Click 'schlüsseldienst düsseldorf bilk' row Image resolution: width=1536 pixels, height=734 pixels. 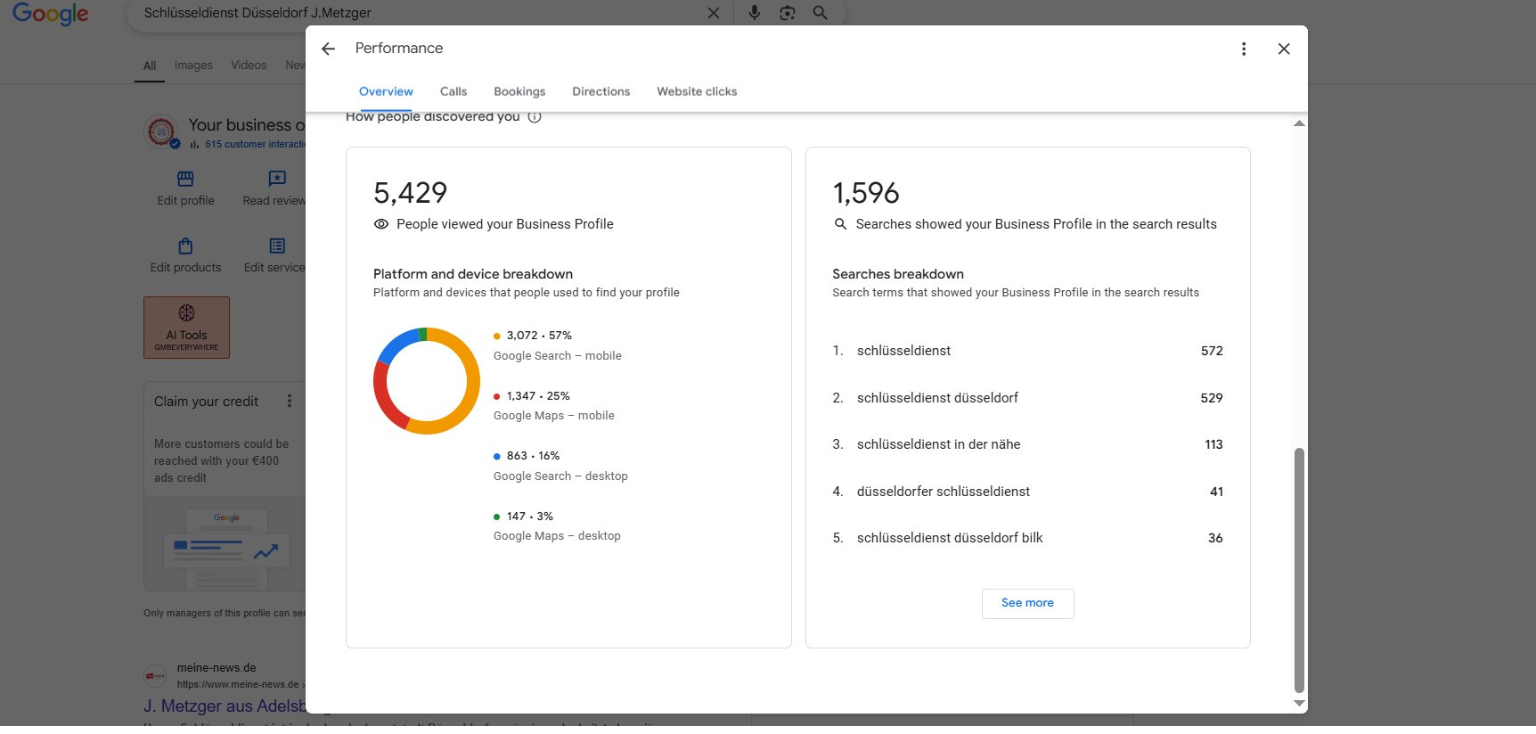[x=1027, y=538]
